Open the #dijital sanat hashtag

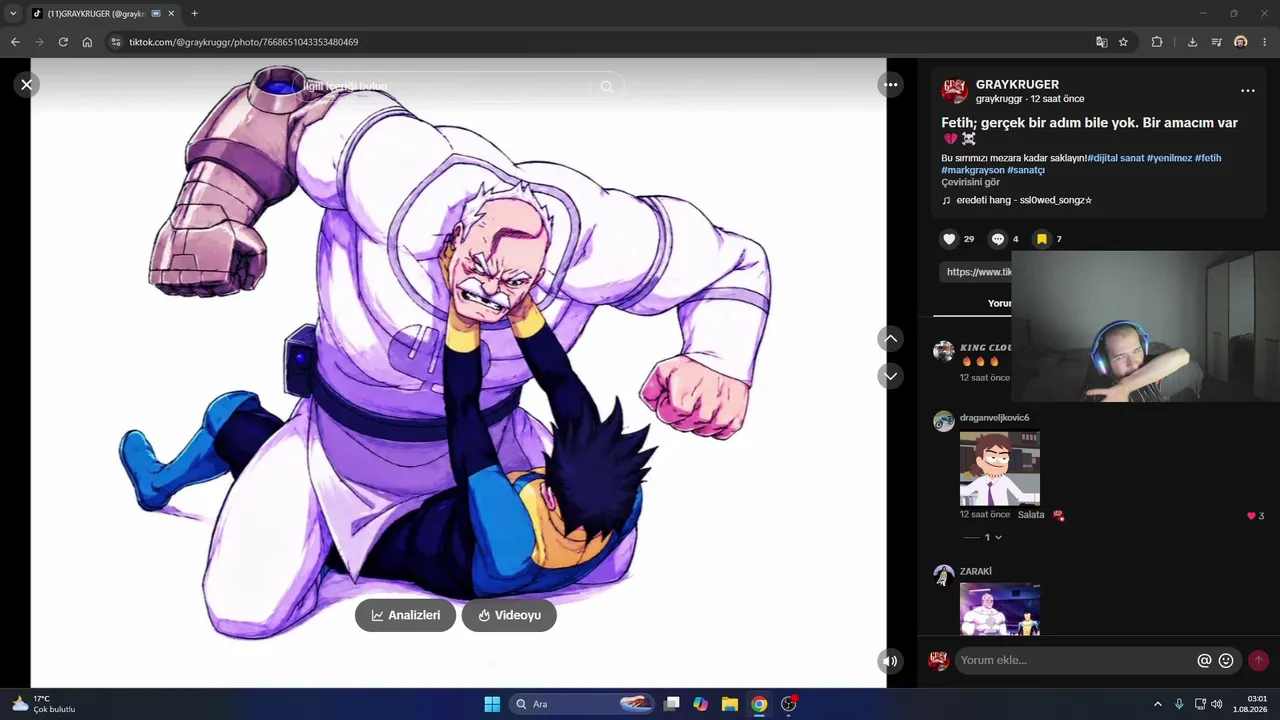coord(1115,158)
